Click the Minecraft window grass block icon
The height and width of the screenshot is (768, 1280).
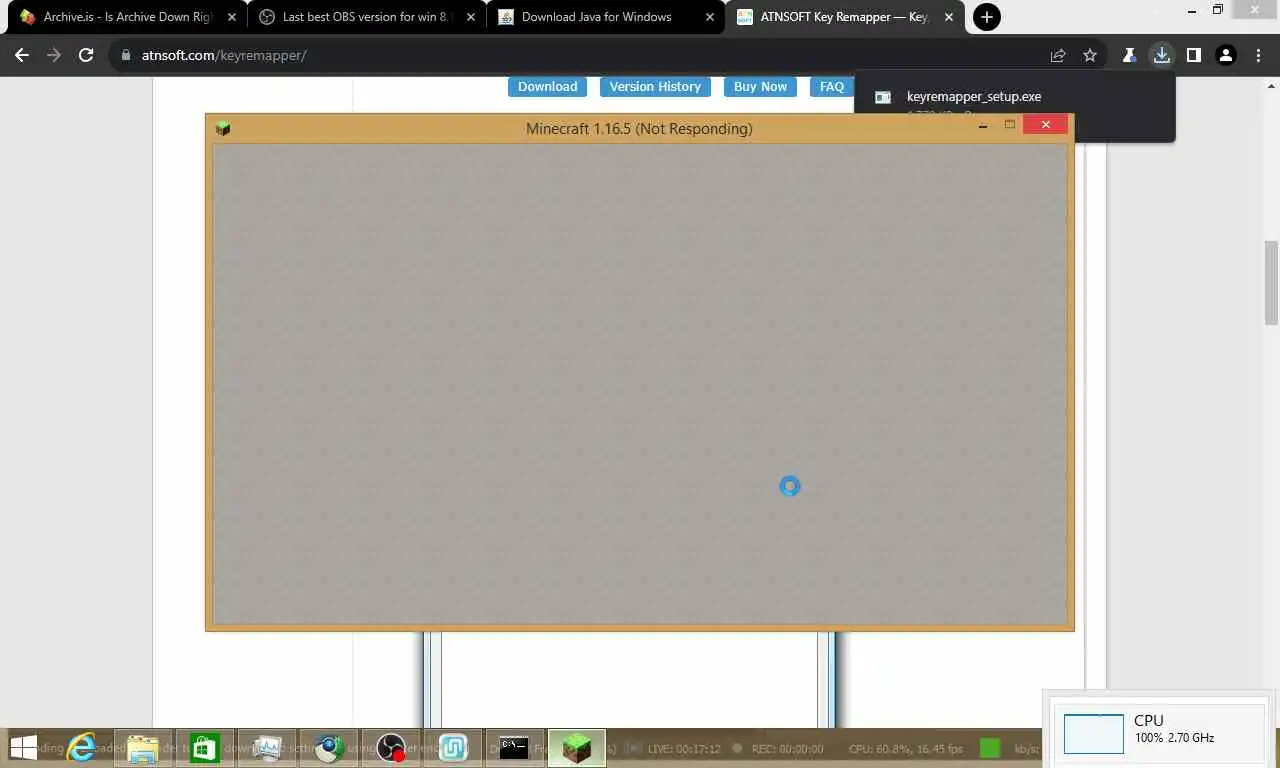(223, 128)
